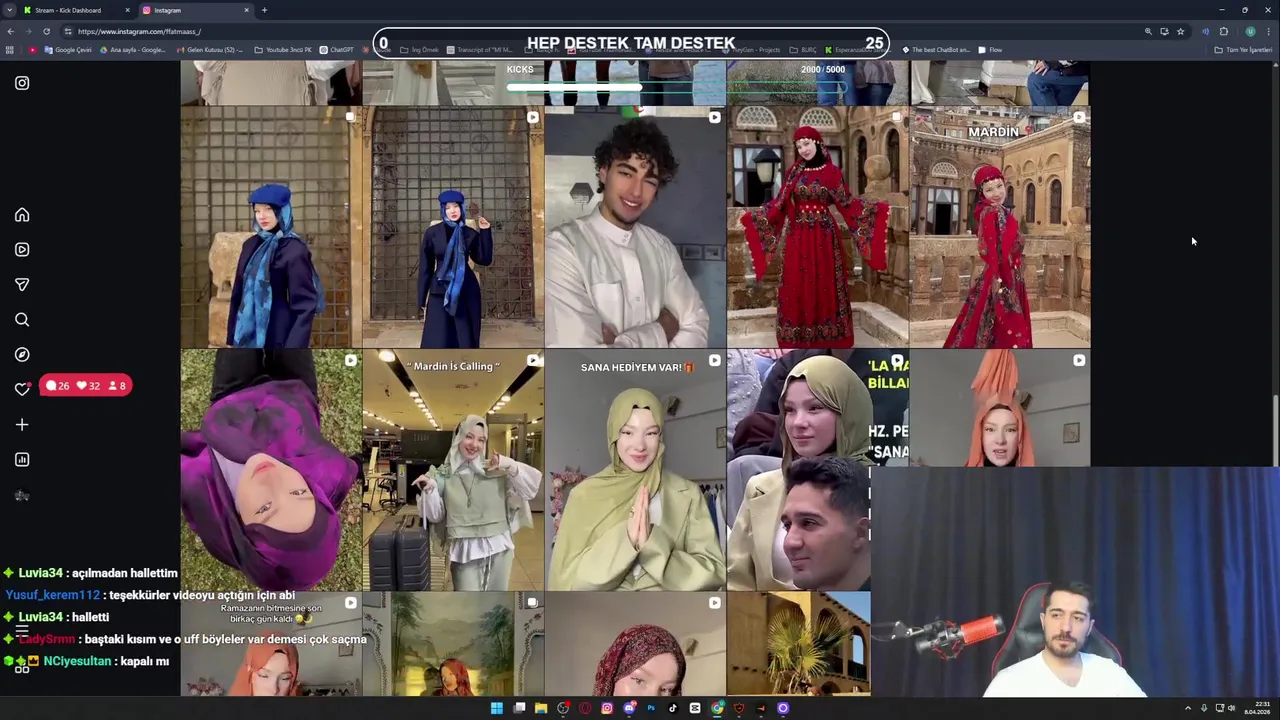Open the Youtube 3ncü PK bookmark folder
Image resolution: width=1280 pixels, height=720 pixels.
tap(283, 50)
